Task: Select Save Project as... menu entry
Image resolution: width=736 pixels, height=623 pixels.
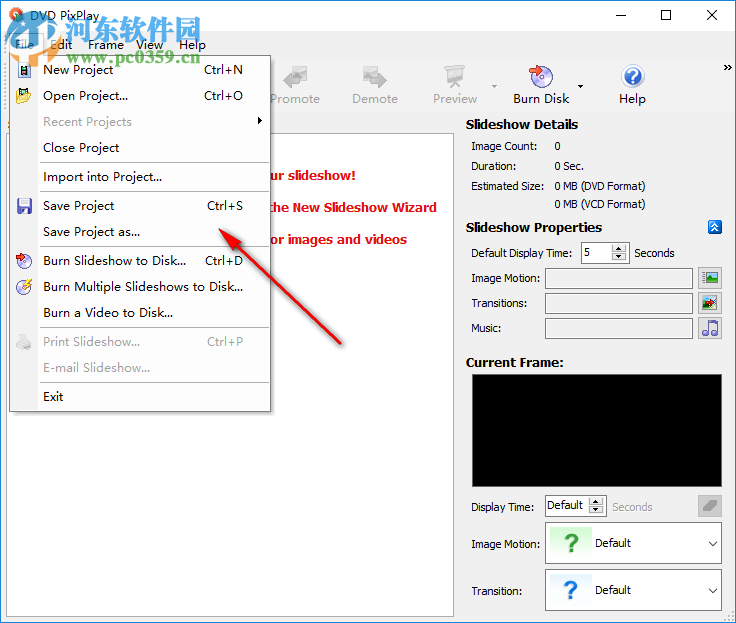Action: 141,232
